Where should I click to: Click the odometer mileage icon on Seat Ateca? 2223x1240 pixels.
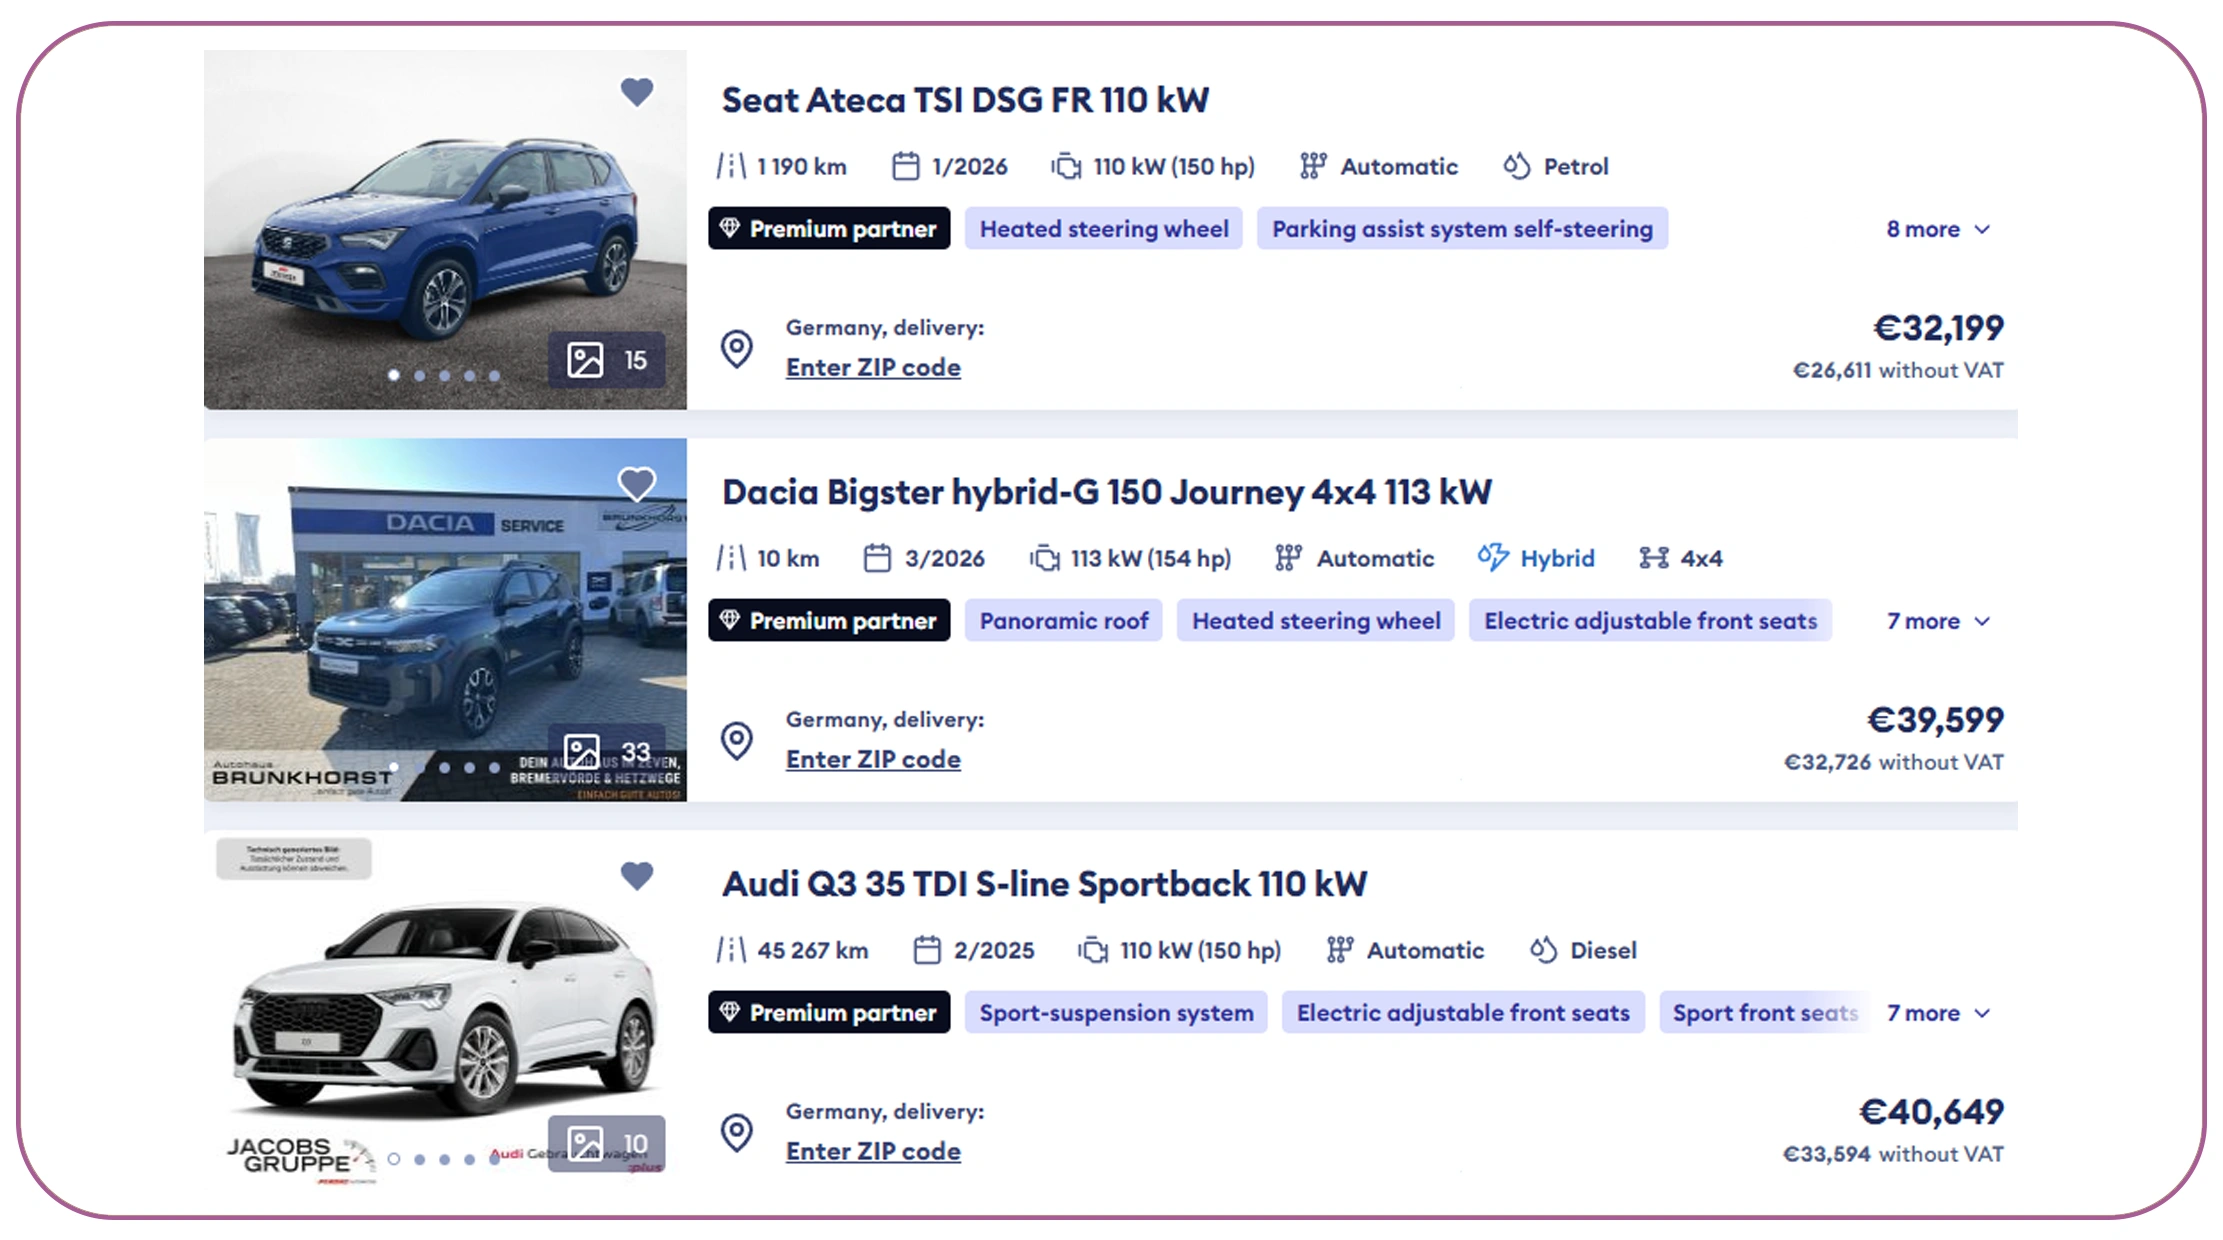(x=733, y=166)
